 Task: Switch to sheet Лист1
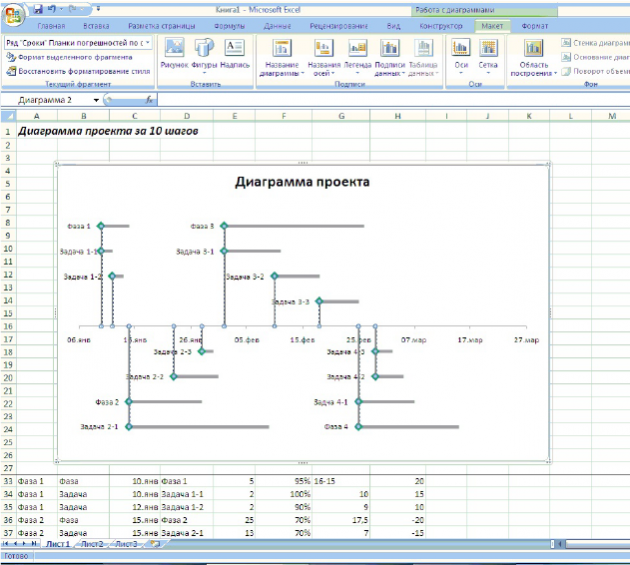(58, 544)
